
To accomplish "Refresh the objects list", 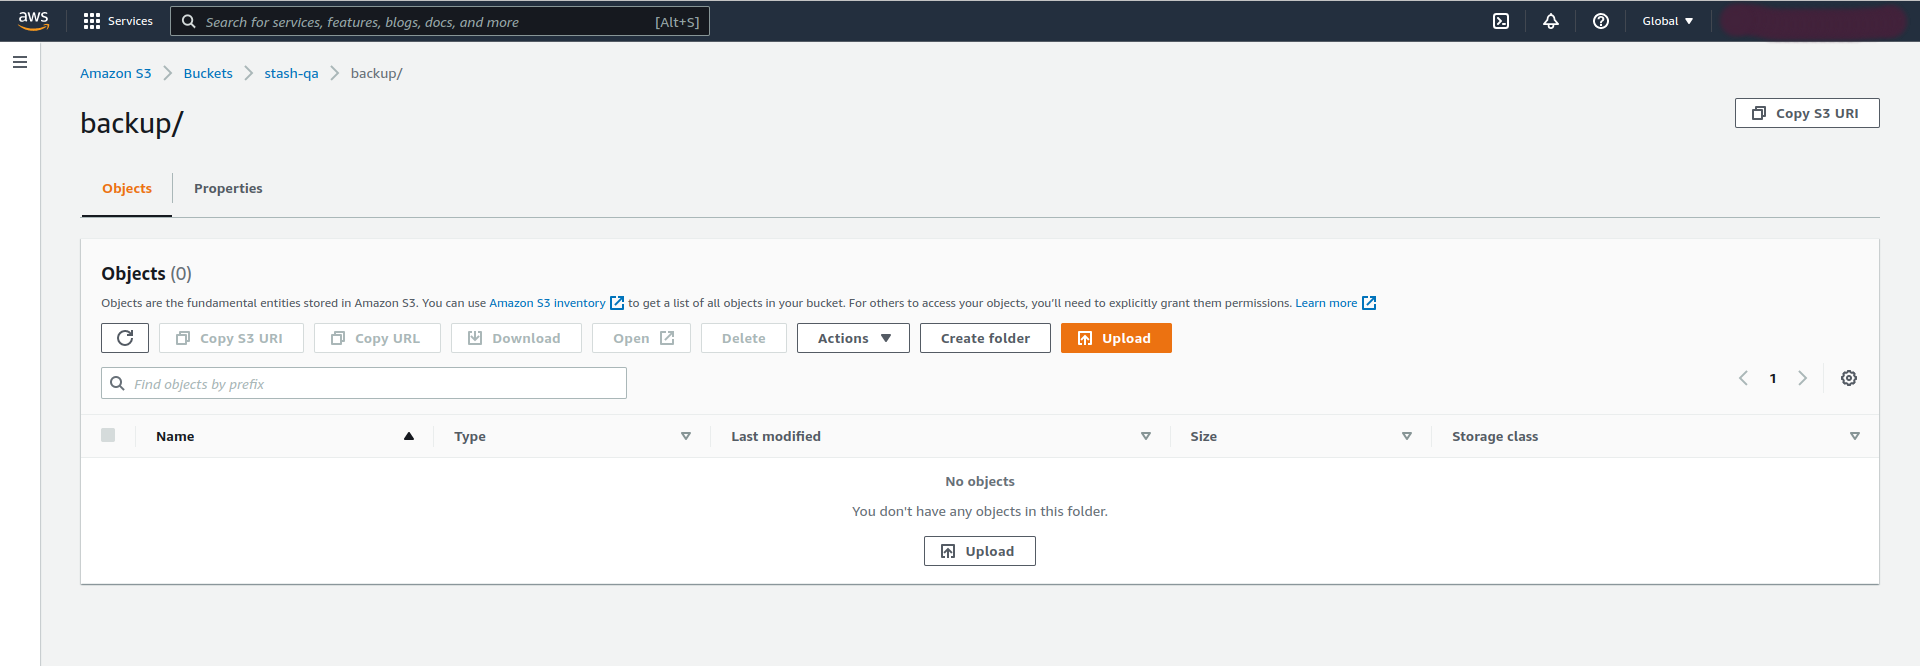I will point(125,338).
